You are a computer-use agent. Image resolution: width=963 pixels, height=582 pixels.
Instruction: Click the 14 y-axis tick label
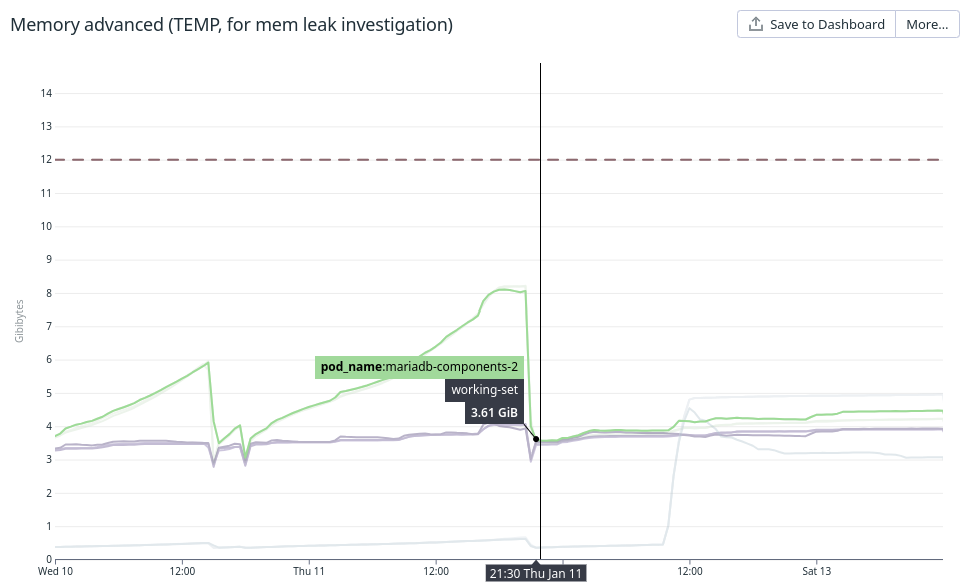tap(46, 93)
